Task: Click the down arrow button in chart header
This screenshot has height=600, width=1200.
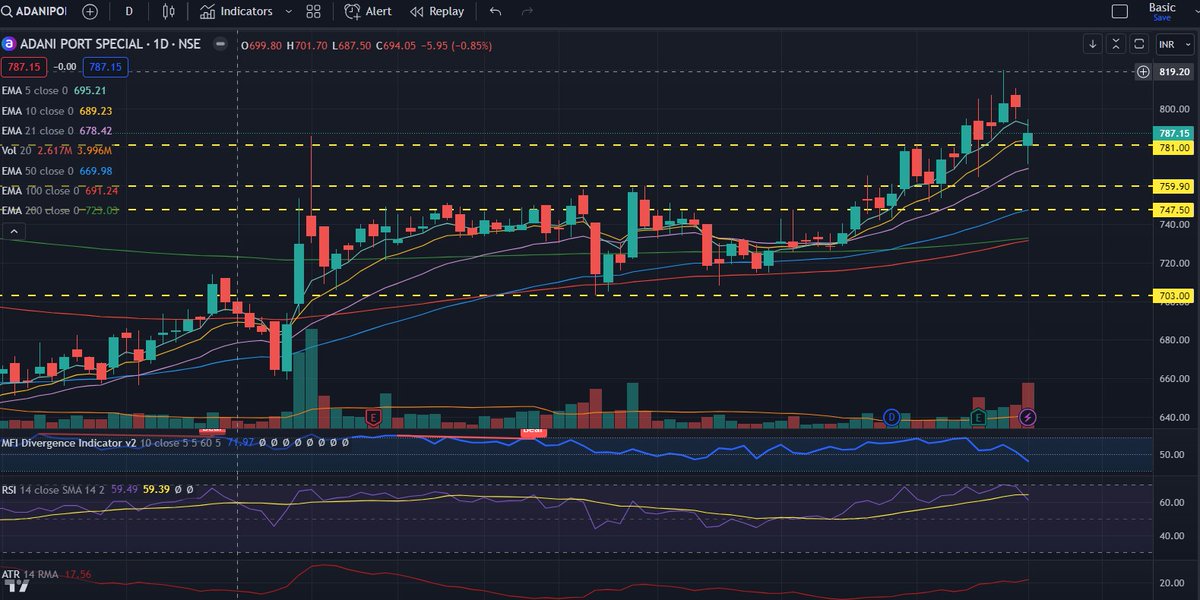Action: (1092, 44)
